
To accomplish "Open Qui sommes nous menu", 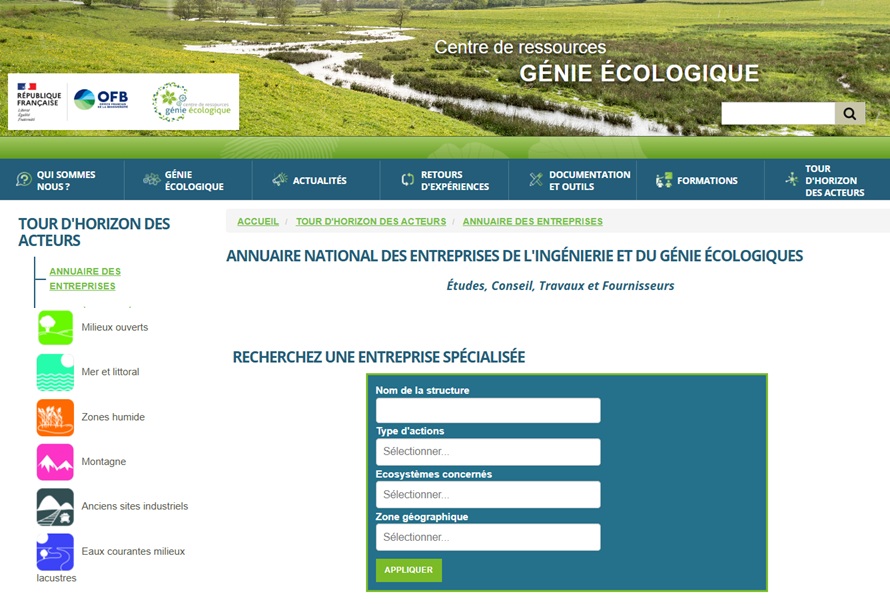I will pyautogui.click(x=62, y=180).
